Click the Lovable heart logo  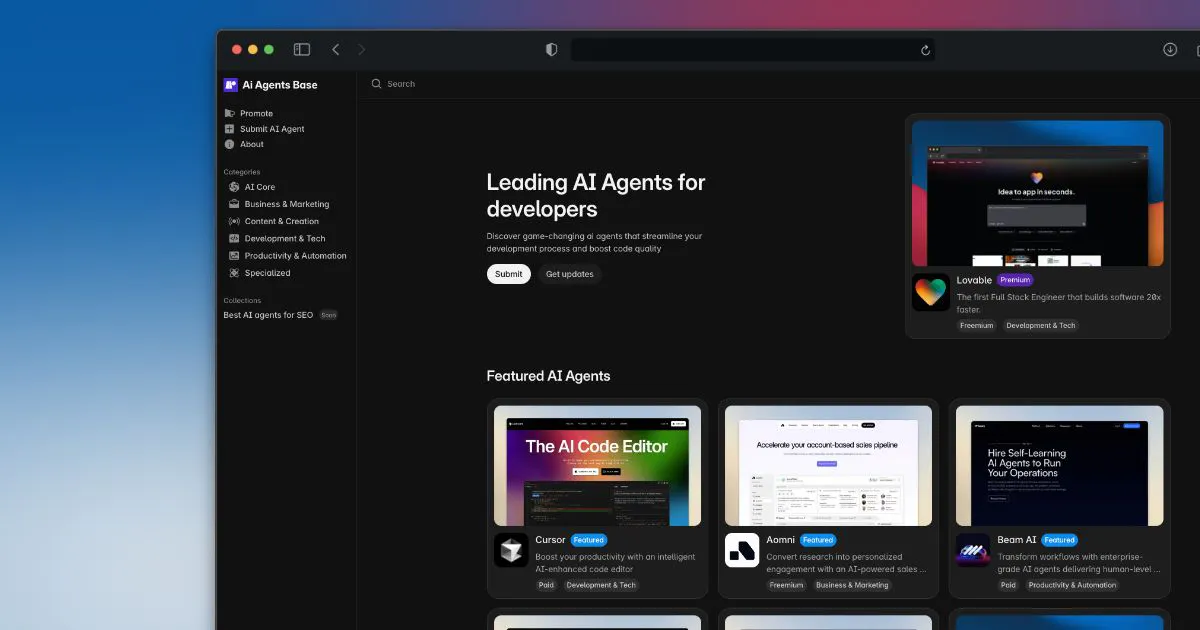click(931, 292)
